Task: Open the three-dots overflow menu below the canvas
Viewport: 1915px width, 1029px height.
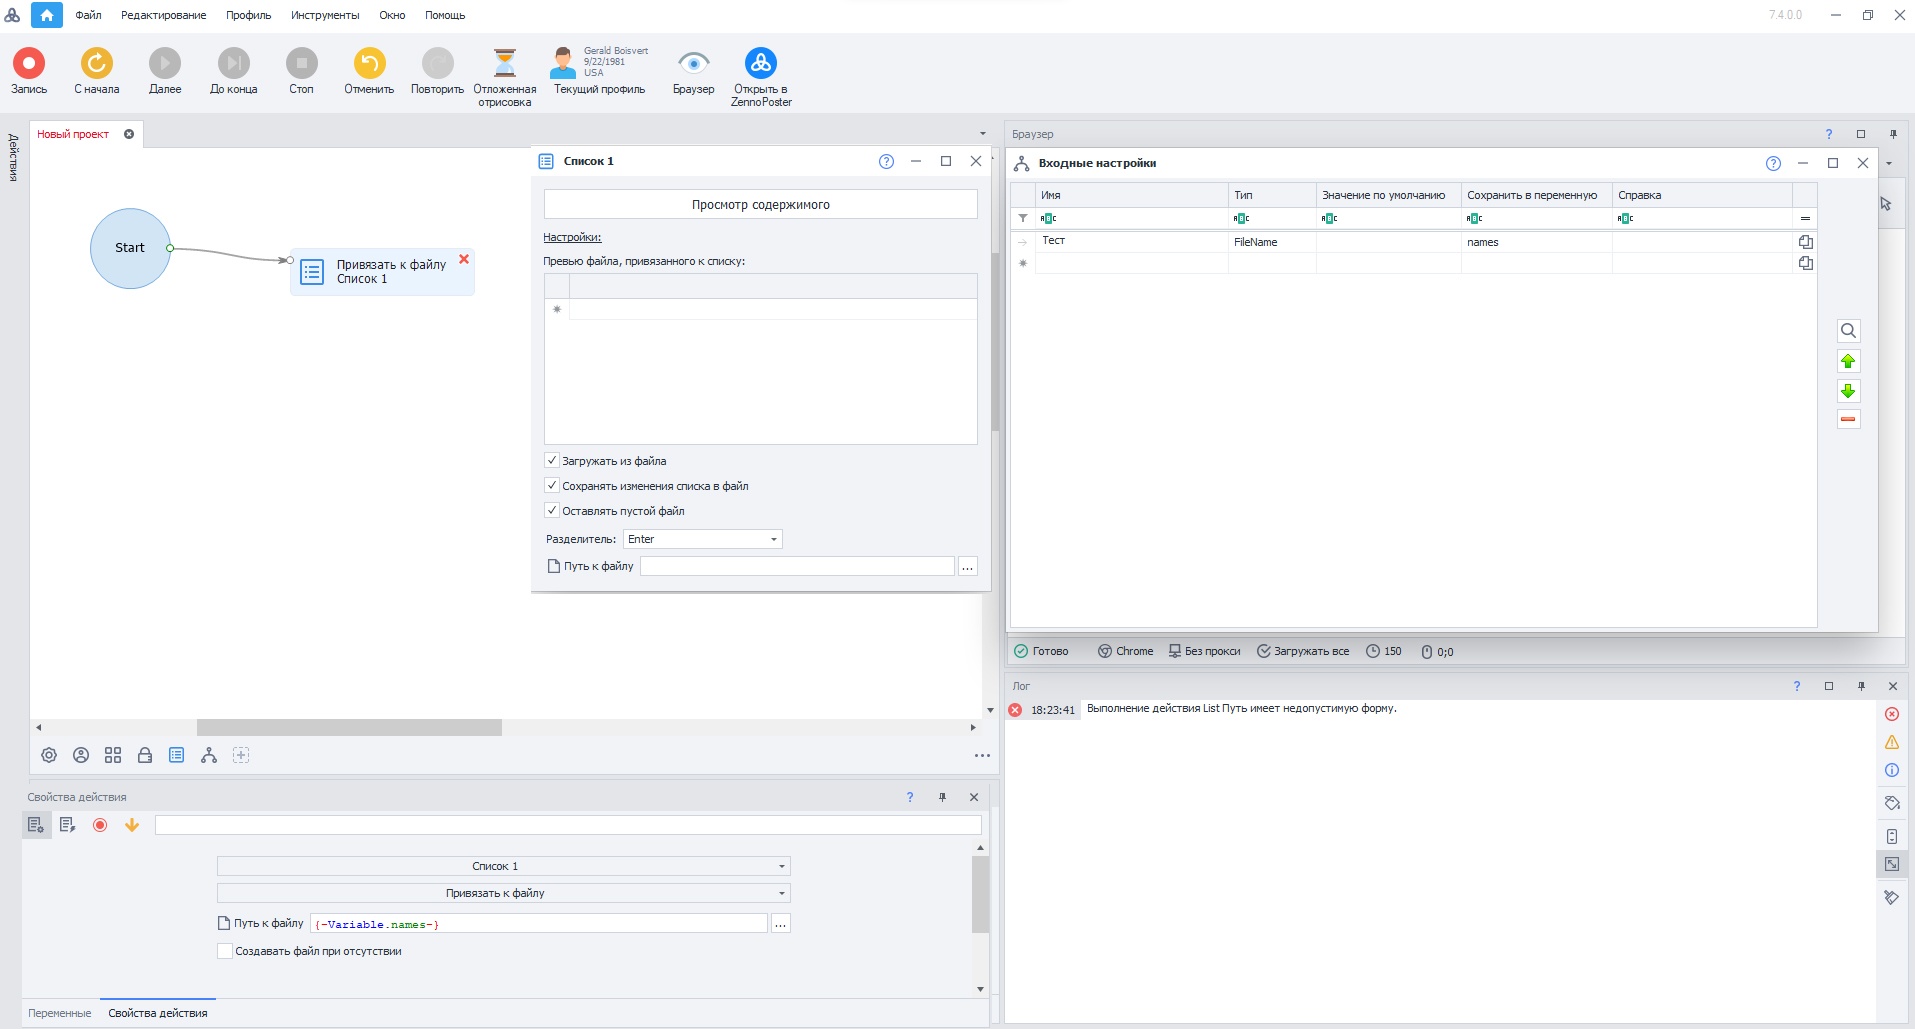Action: click(982, 756)
